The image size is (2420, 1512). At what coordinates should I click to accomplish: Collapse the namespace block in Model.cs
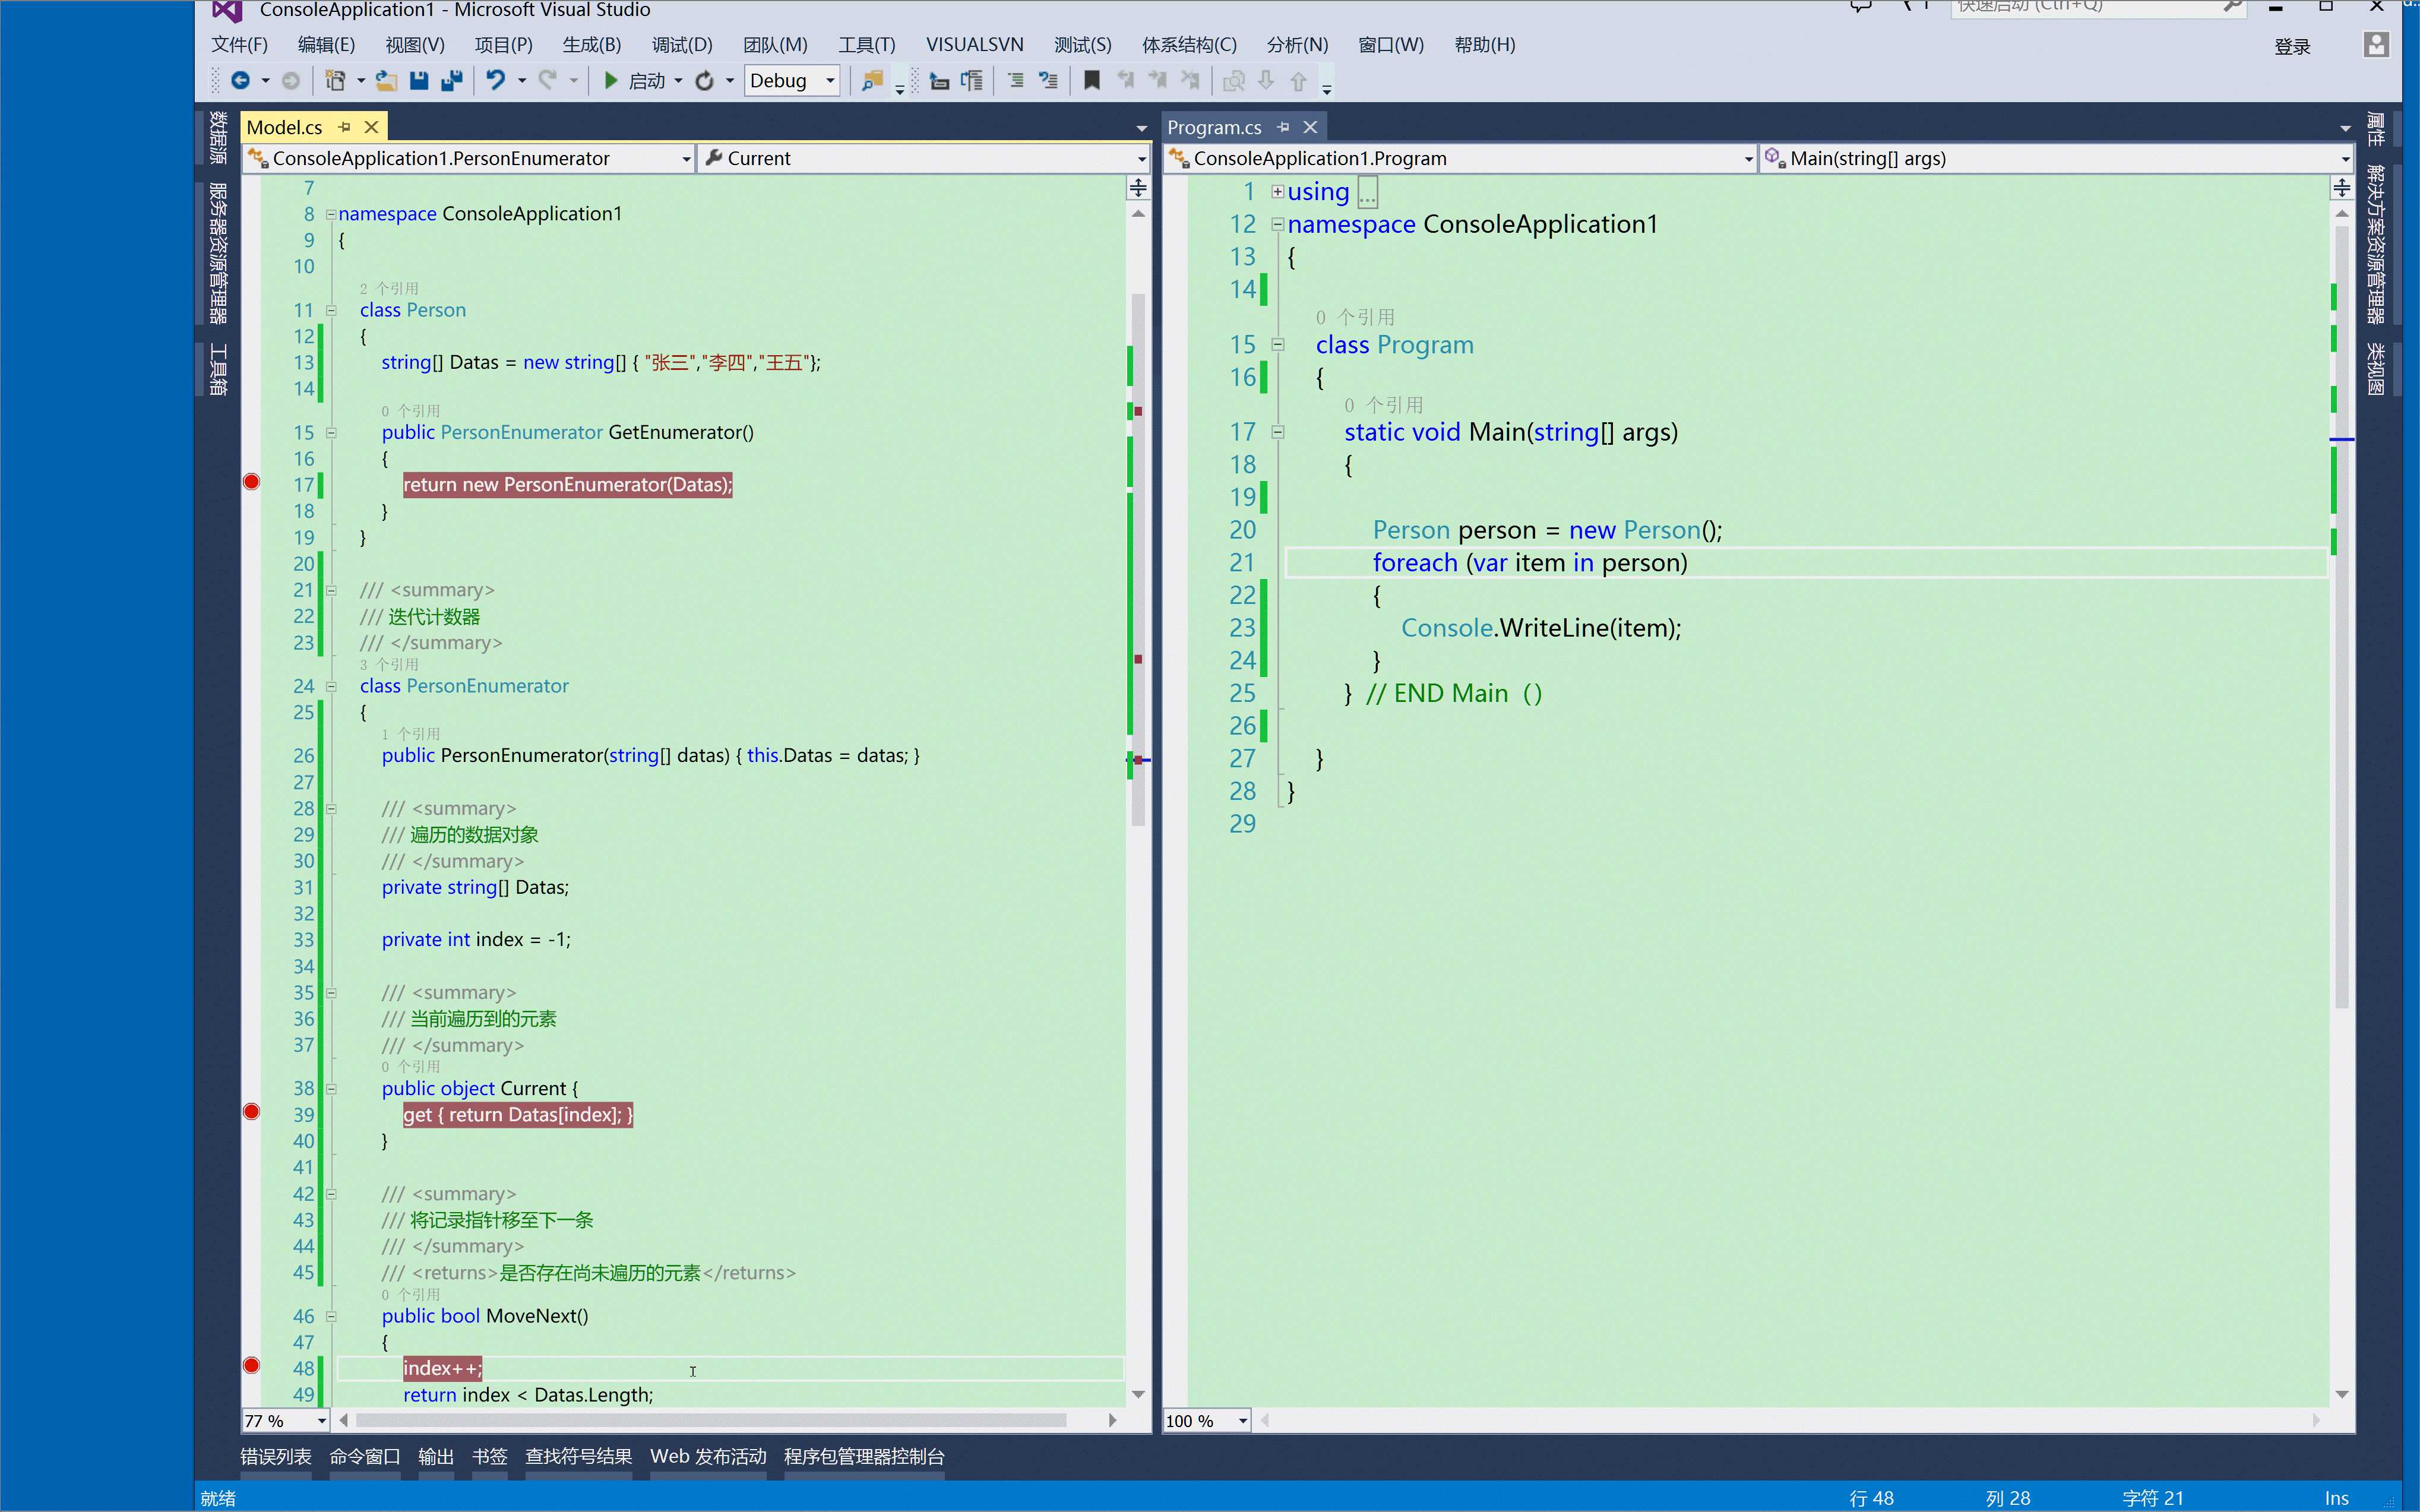point(331,214)
